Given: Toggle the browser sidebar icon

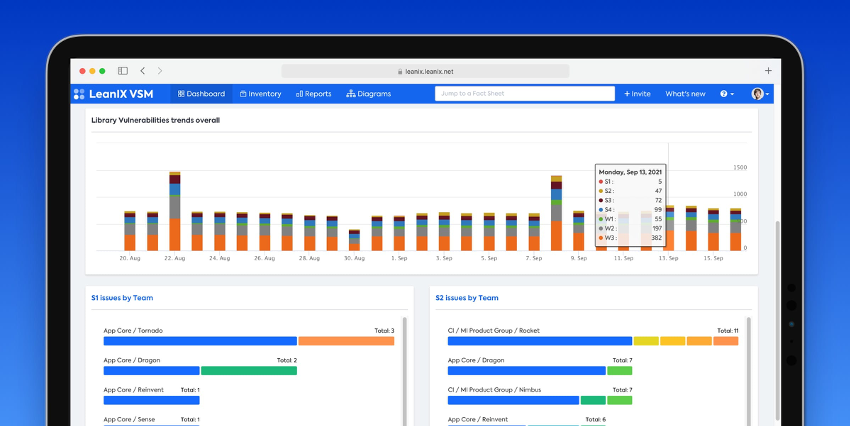Looking at the screenshot, I should pos(123,71).
